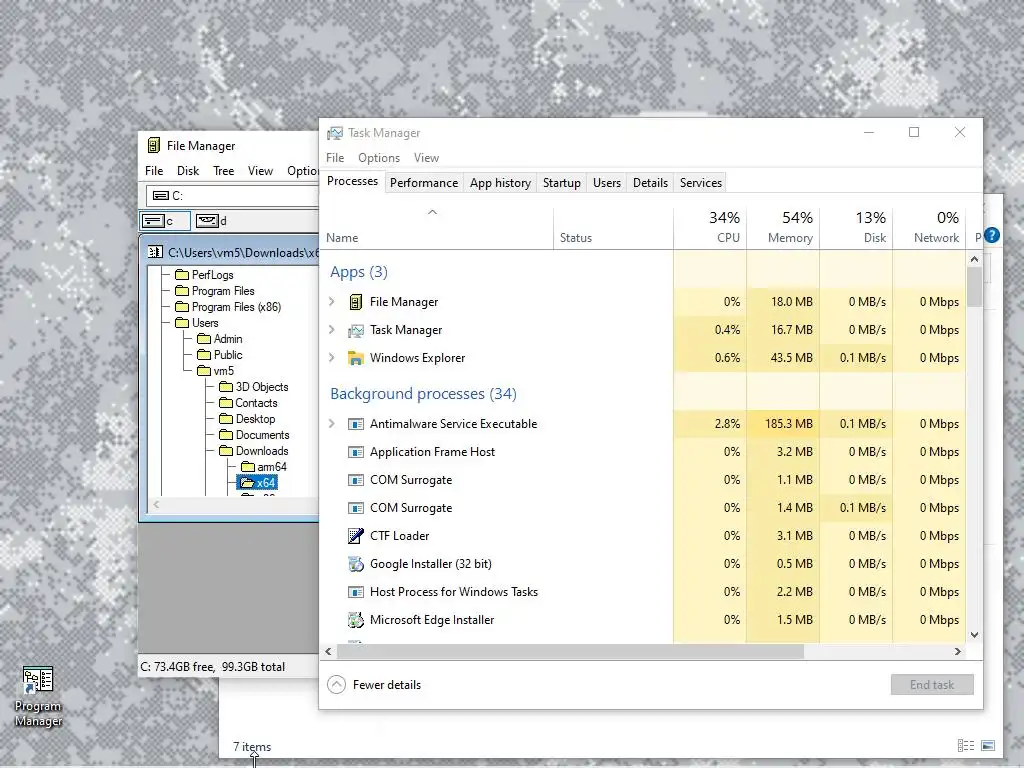Expand the Windows Explorer process row
This screenshot has width=1024, height=768.
[x=332, y=358]
